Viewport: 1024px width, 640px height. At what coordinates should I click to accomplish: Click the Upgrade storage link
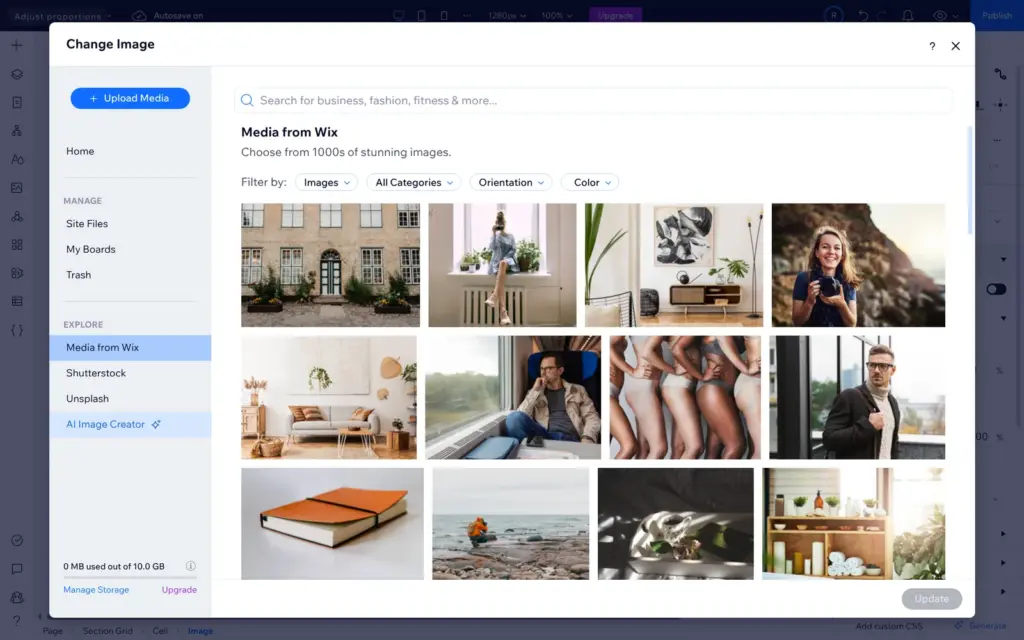click(x=179, y=590)
